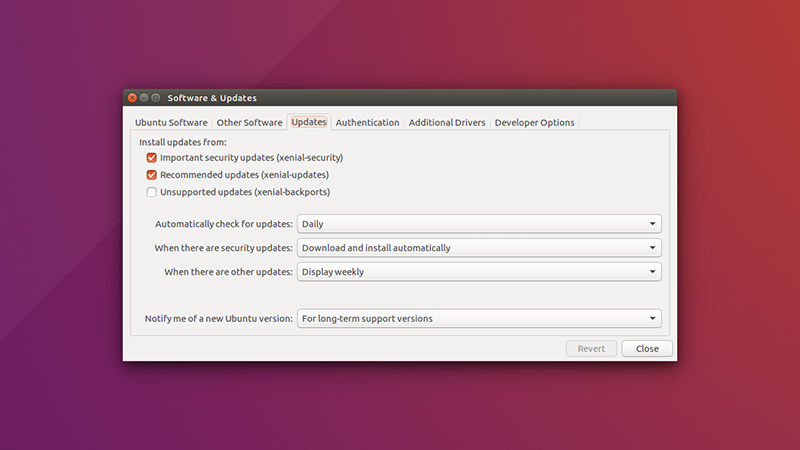The image size is (800, 450).
Task: Open the Additional Drivers tab
Action: click(447, 123)
